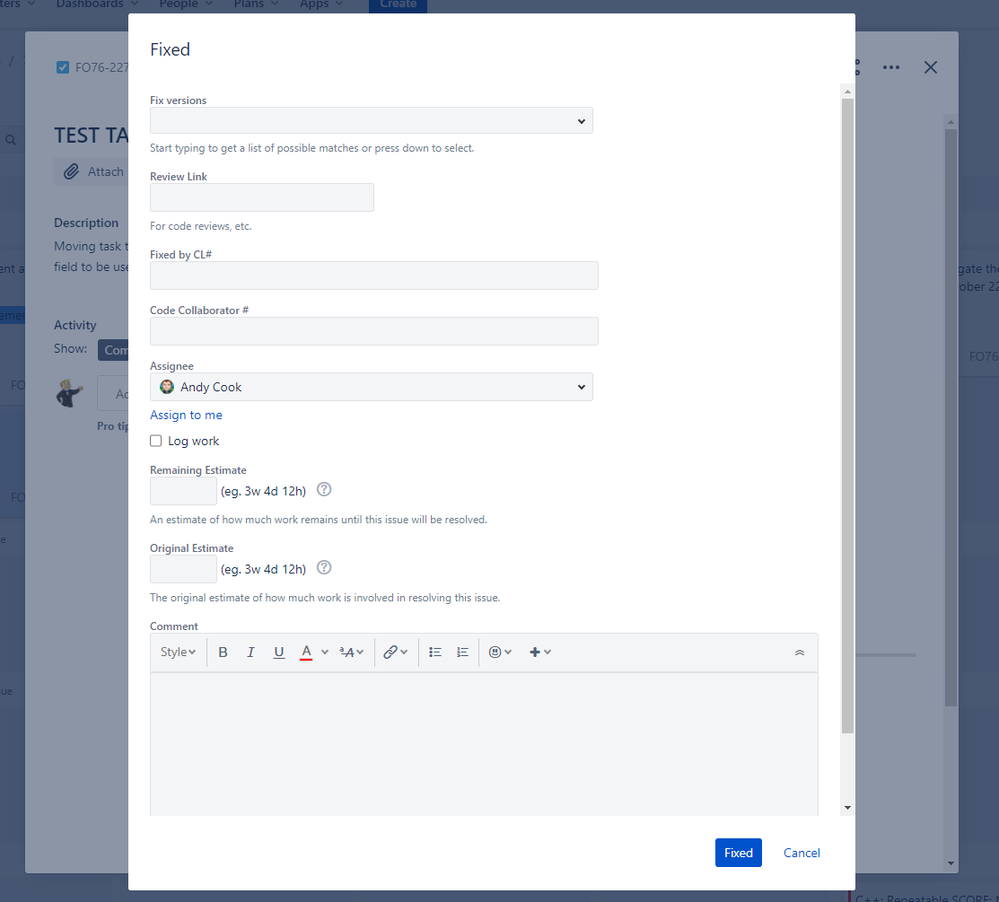Image resolution: width=999 pixels, height=902 pixels.
Task: Toggle underline in comment toolbar
Action: coord(278,652)
